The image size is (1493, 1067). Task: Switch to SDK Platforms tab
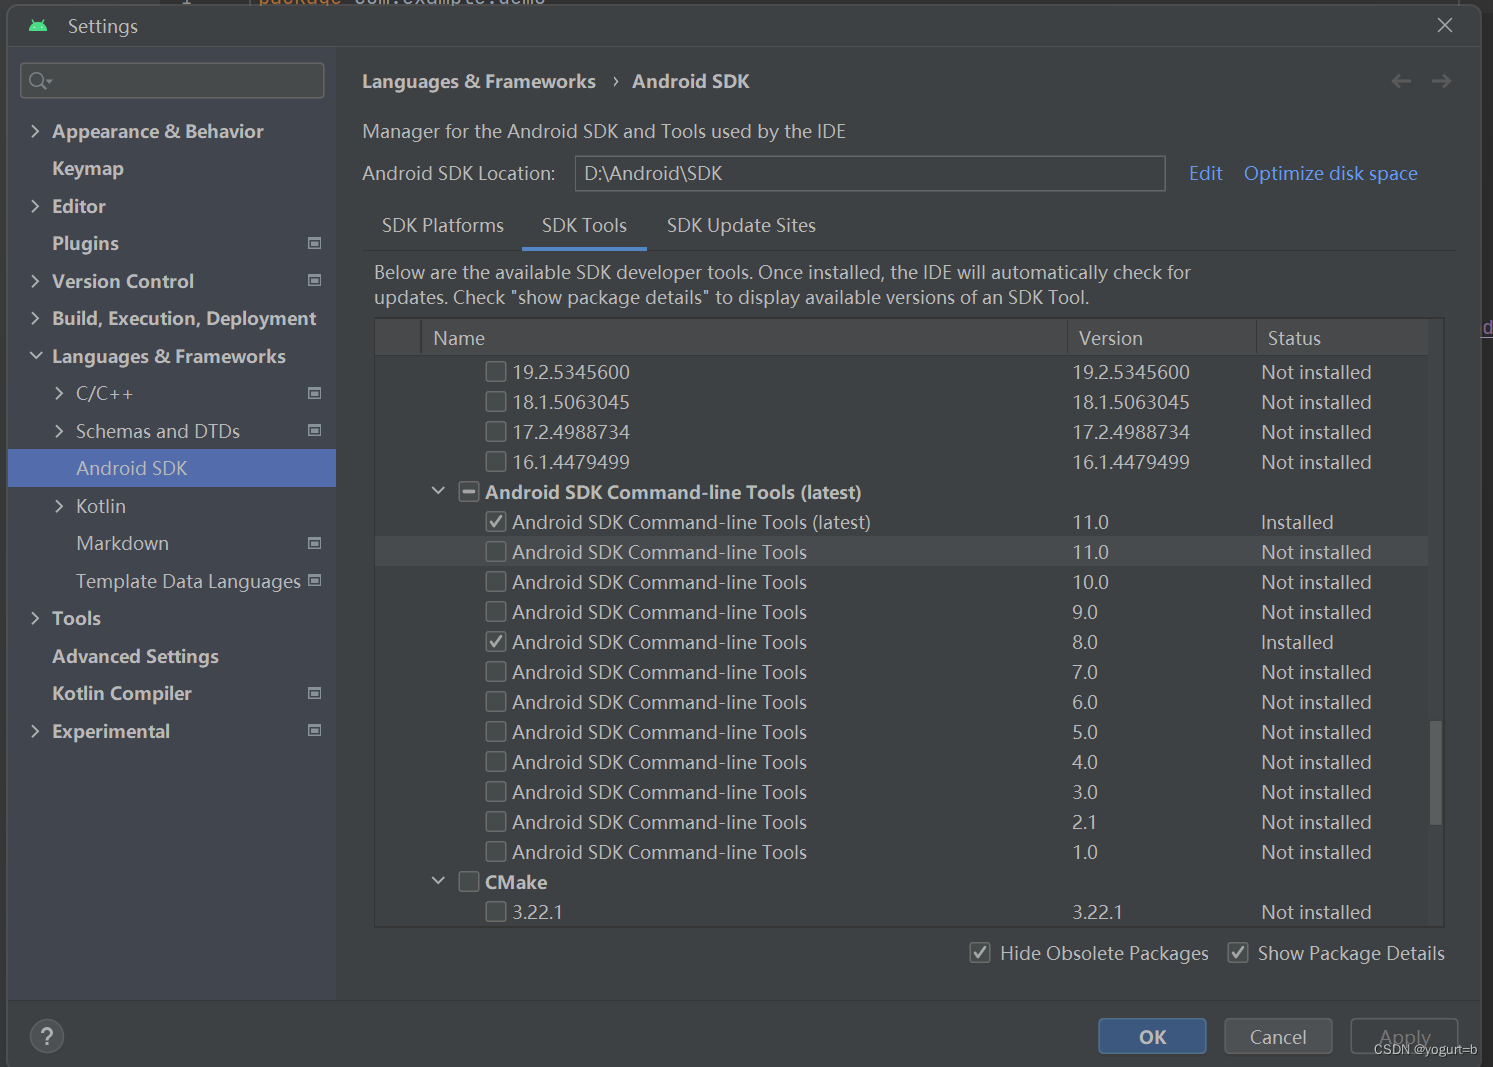(x=442, y=226)
